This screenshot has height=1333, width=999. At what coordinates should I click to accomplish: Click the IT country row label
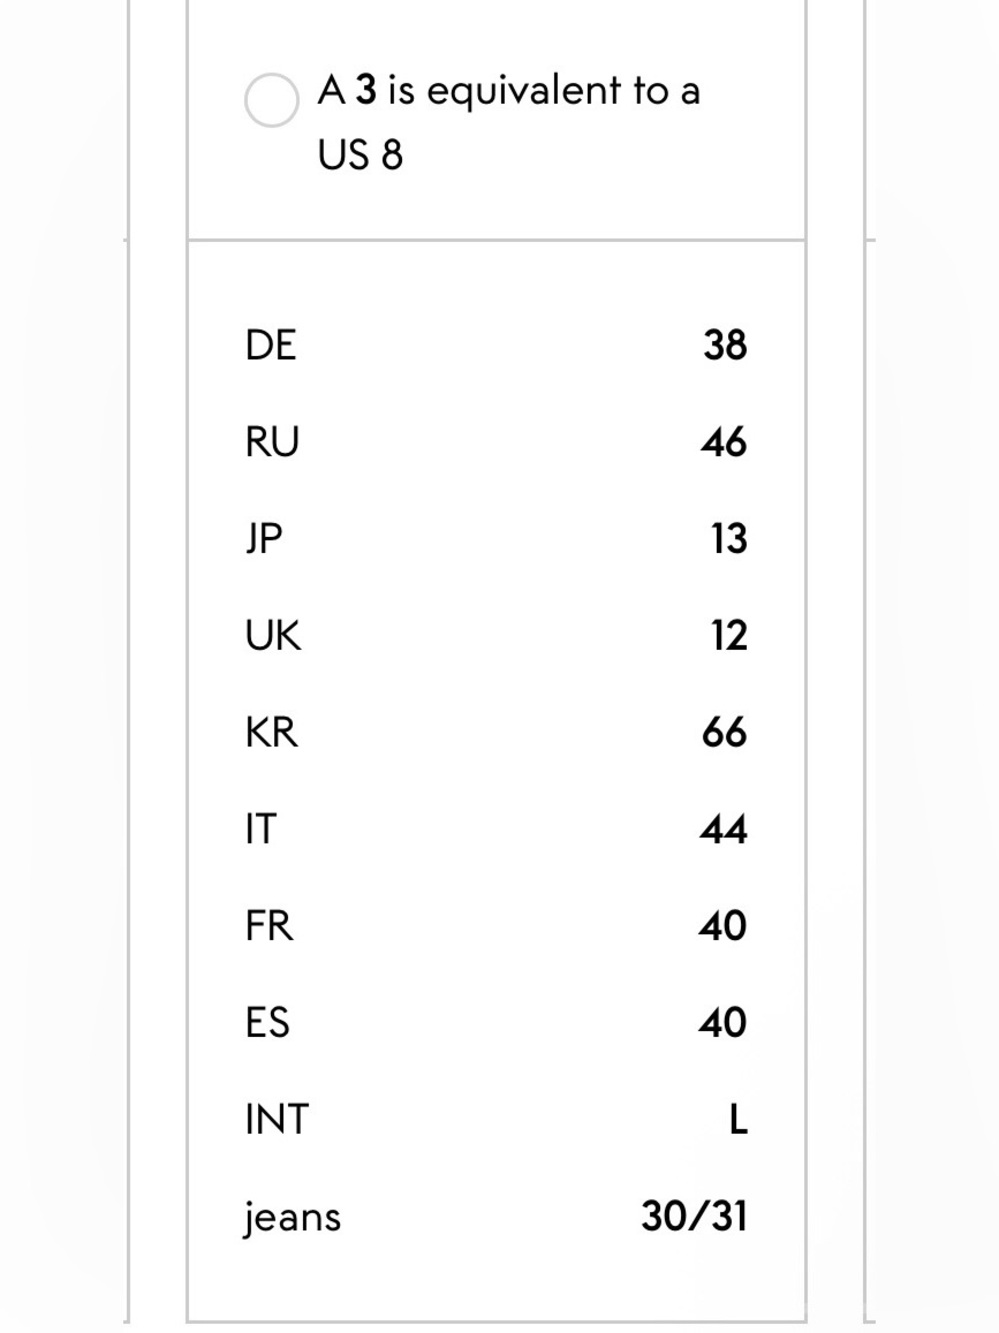point(260,830)
